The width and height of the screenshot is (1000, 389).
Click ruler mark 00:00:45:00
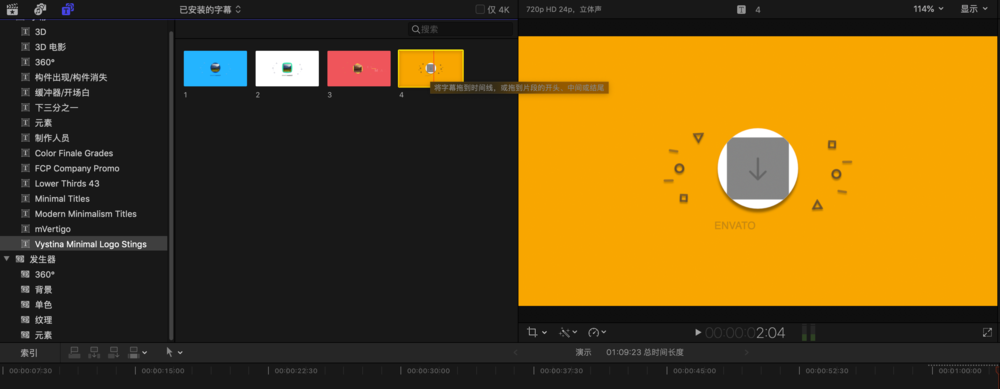[694, 371]
